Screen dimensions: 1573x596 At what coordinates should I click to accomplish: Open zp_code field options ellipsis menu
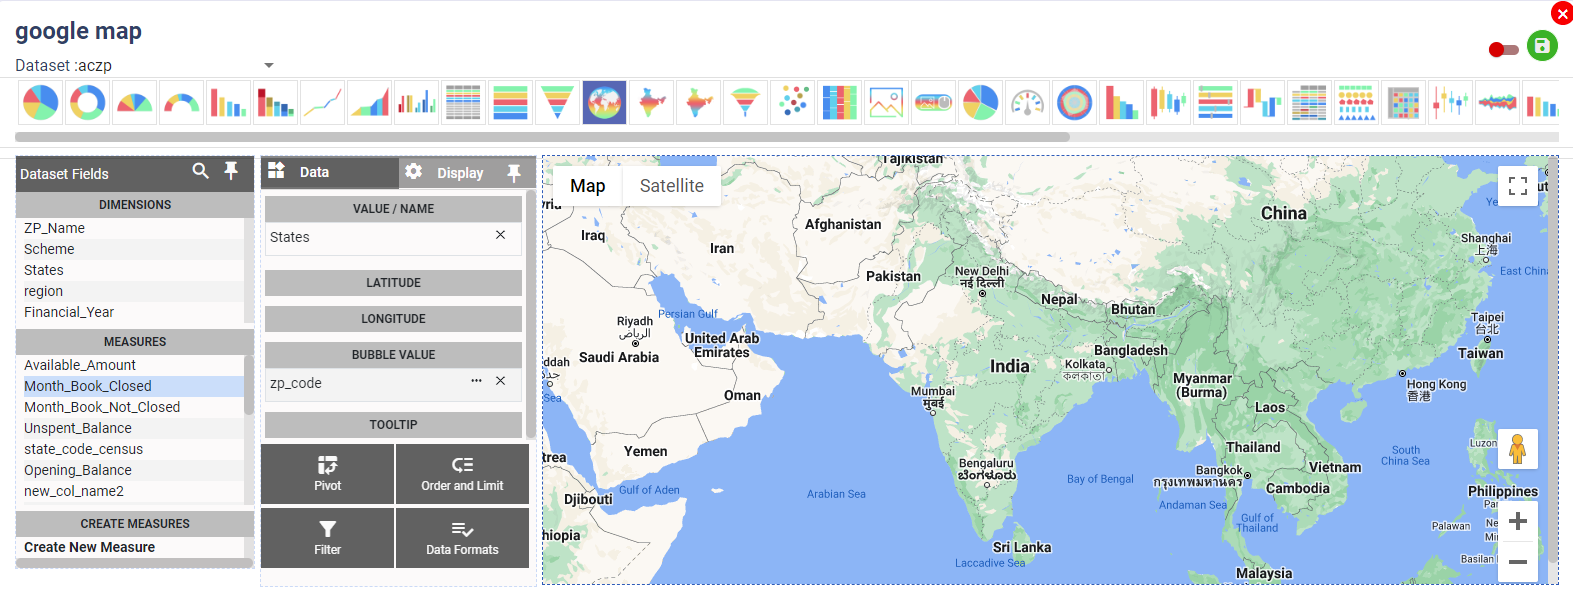(x=476, y=381)
